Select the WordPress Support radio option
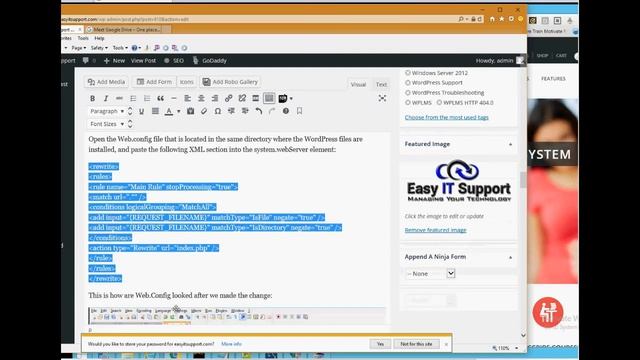Image resolution: width=640 pixels, height=360 pixels. tap(407, 82)
